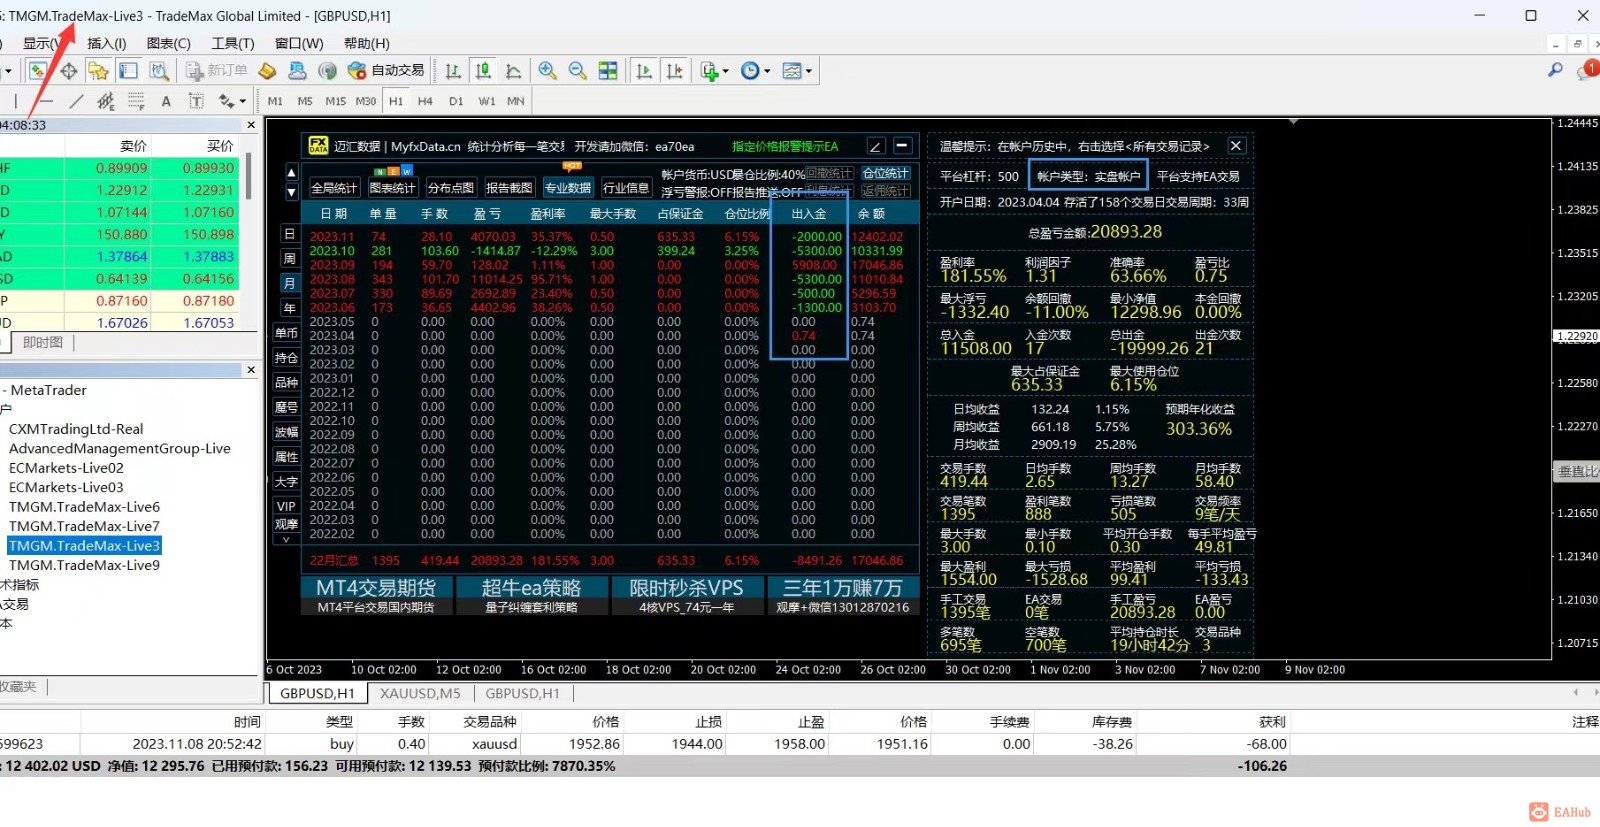Click the 专业数据 button

[x=567, y=188]
